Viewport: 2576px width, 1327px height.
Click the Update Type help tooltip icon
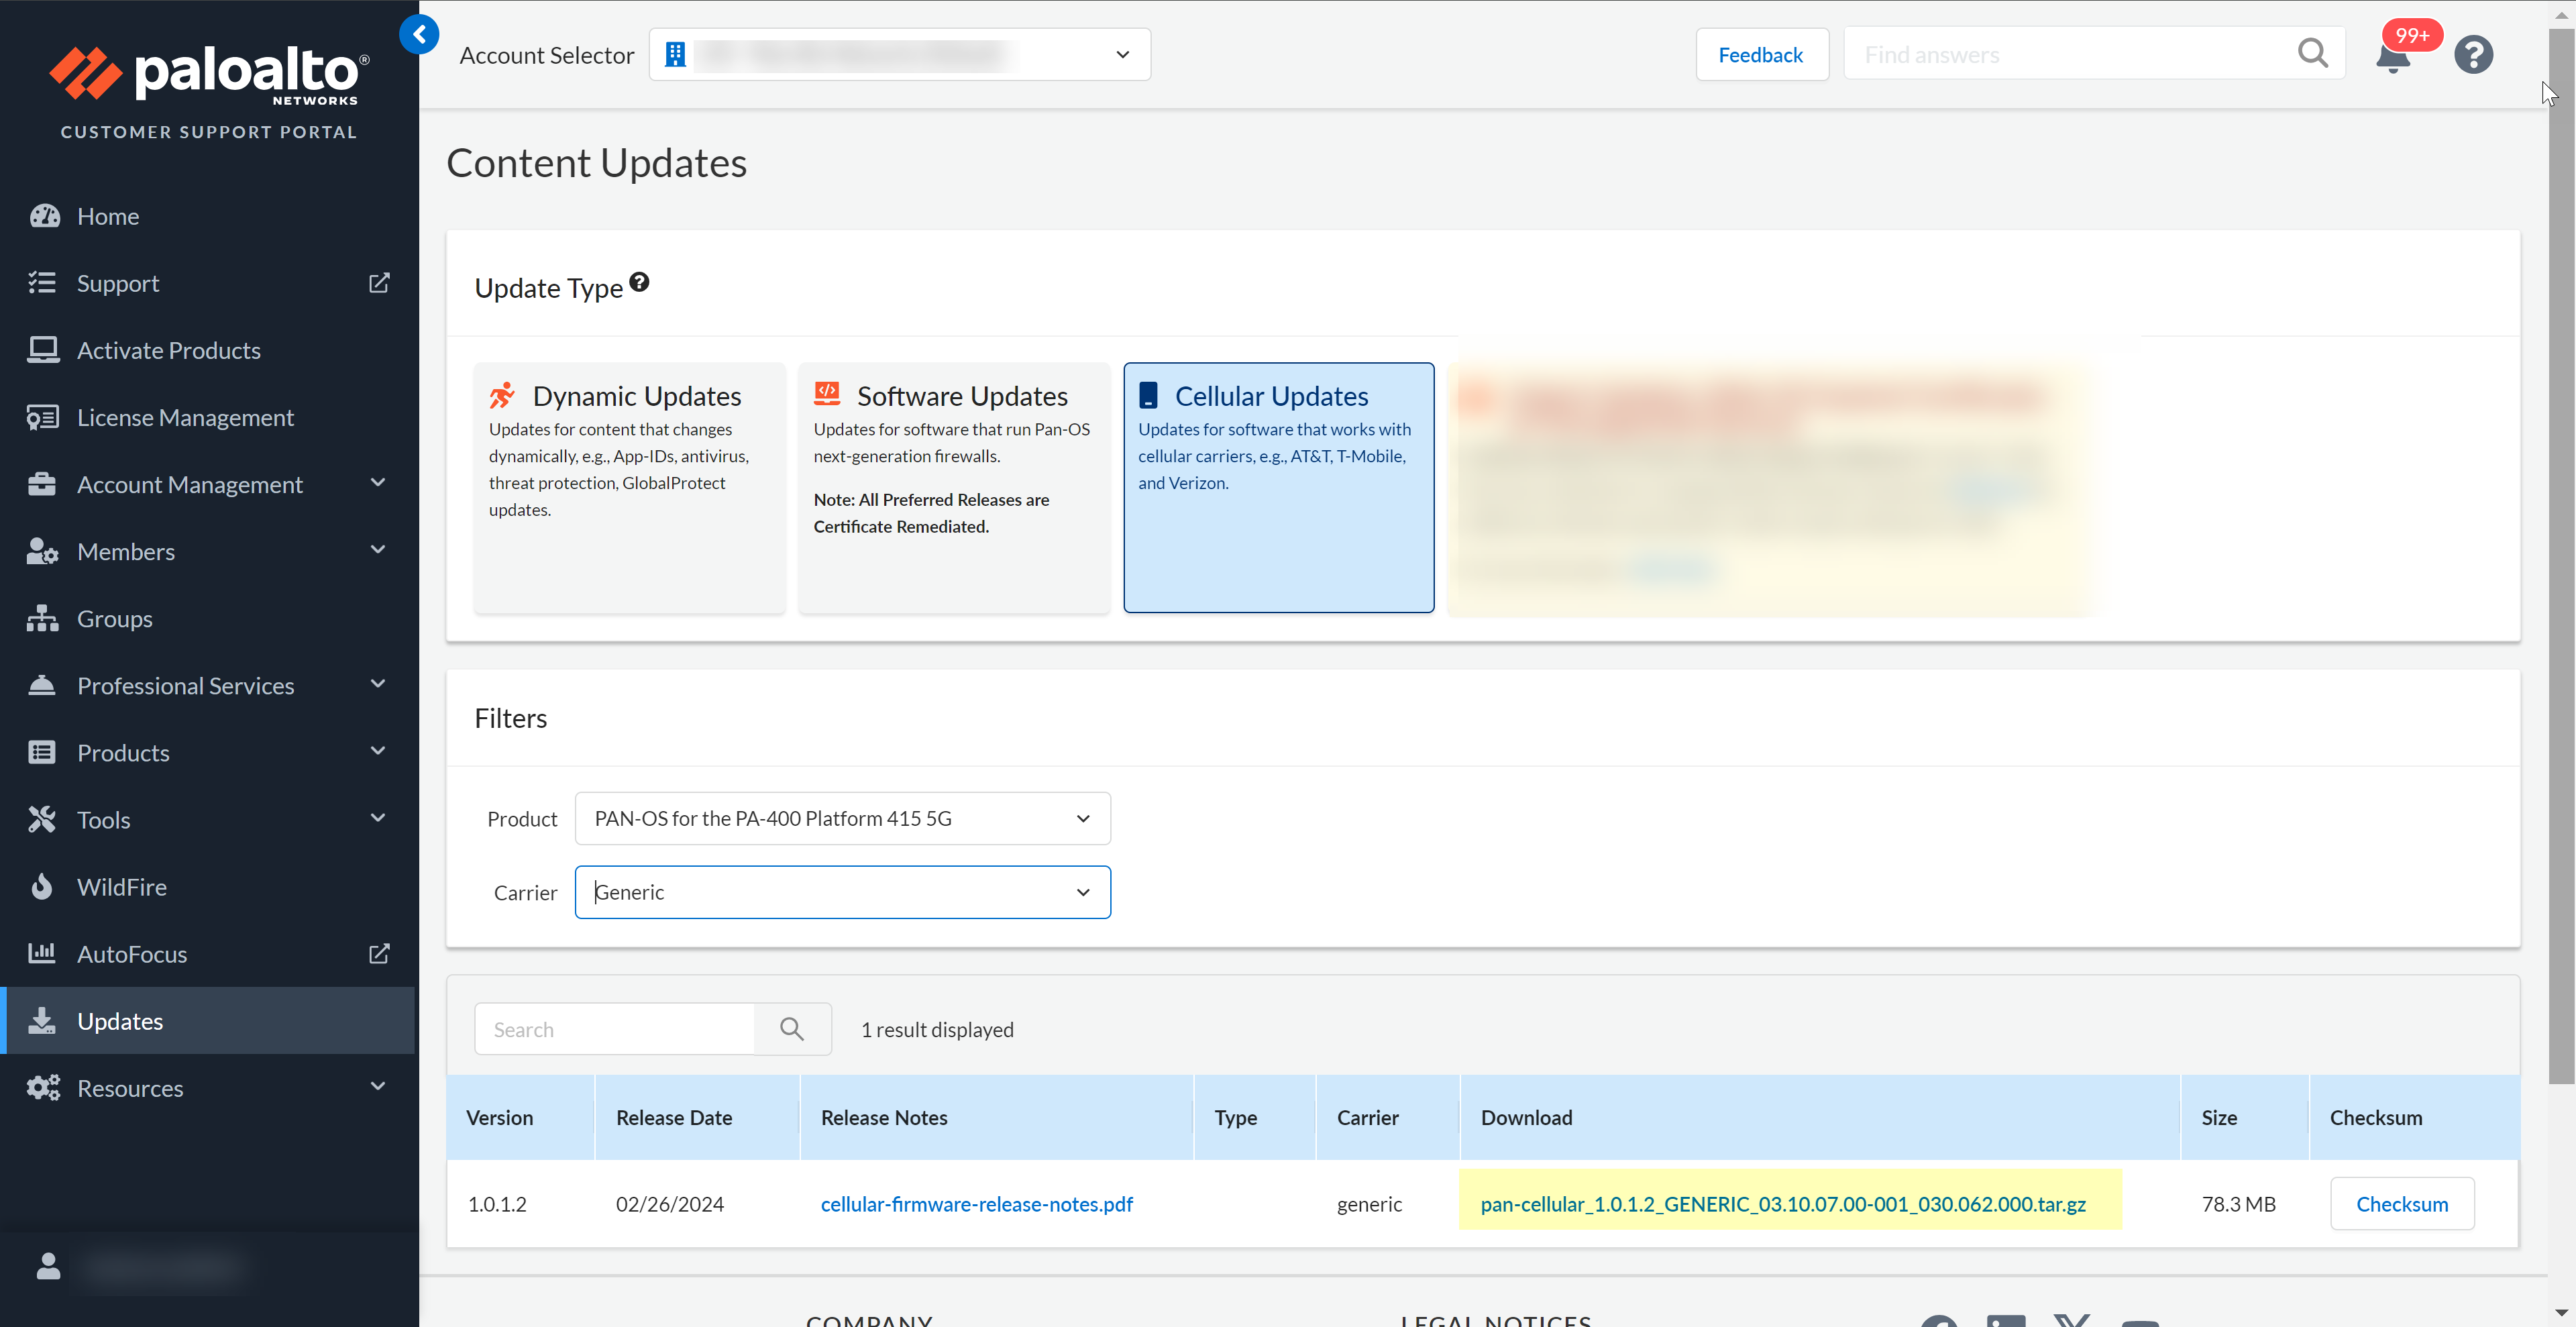pos(640,283)
